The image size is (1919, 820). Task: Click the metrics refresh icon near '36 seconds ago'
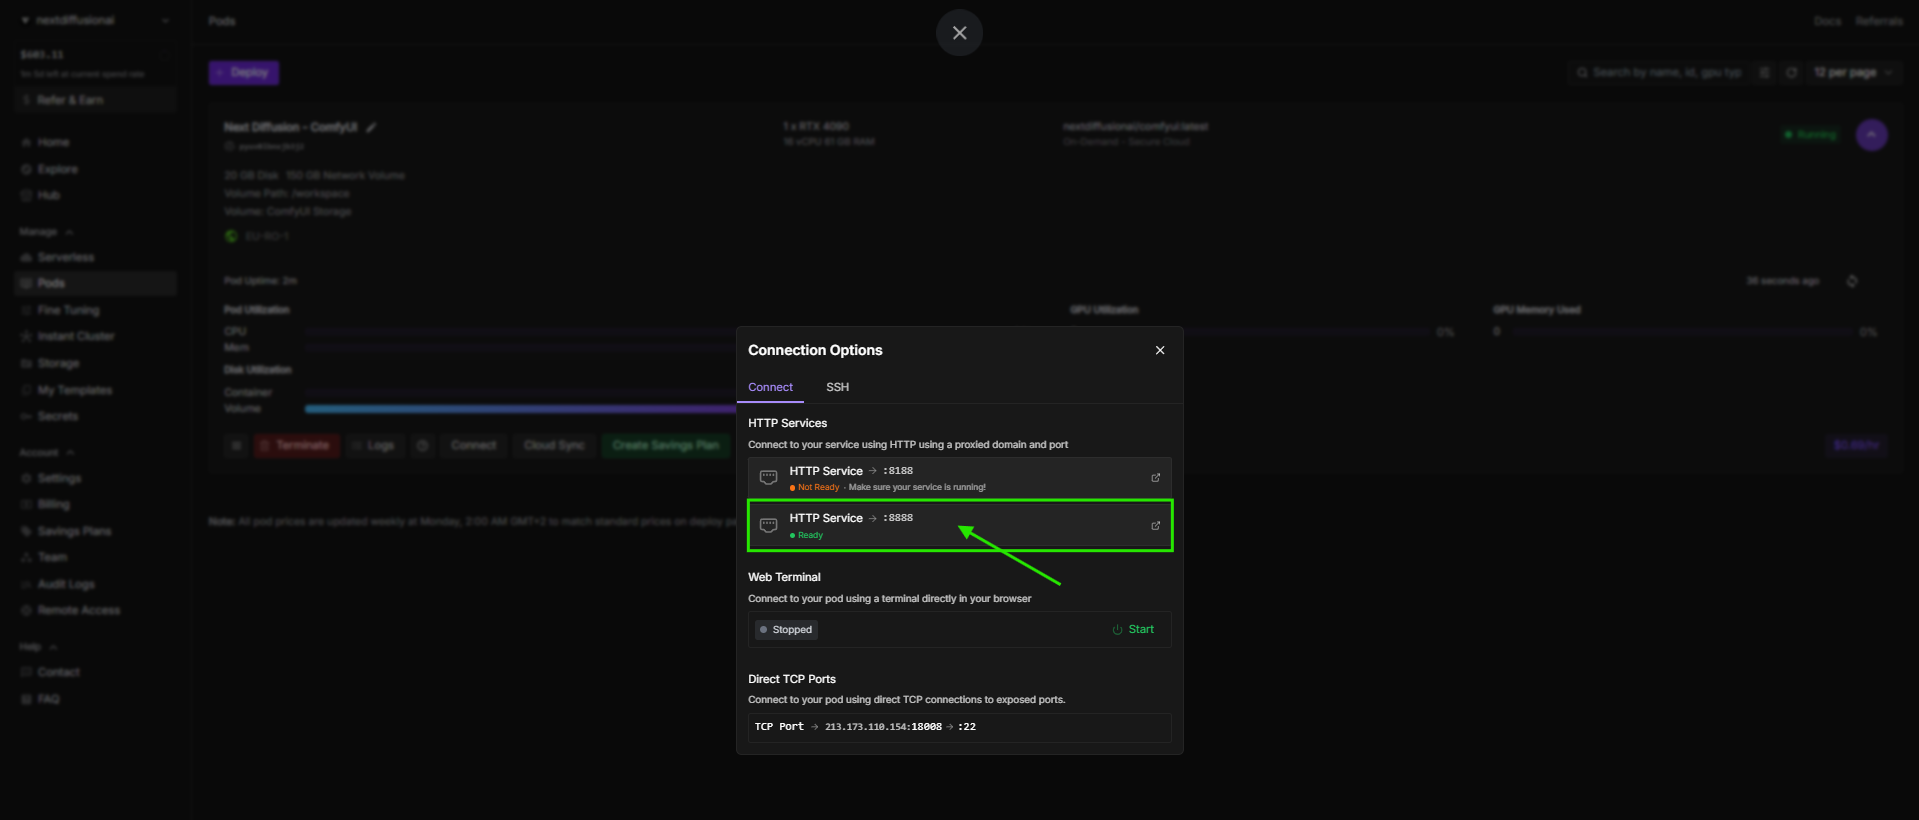click(1852, 281)
